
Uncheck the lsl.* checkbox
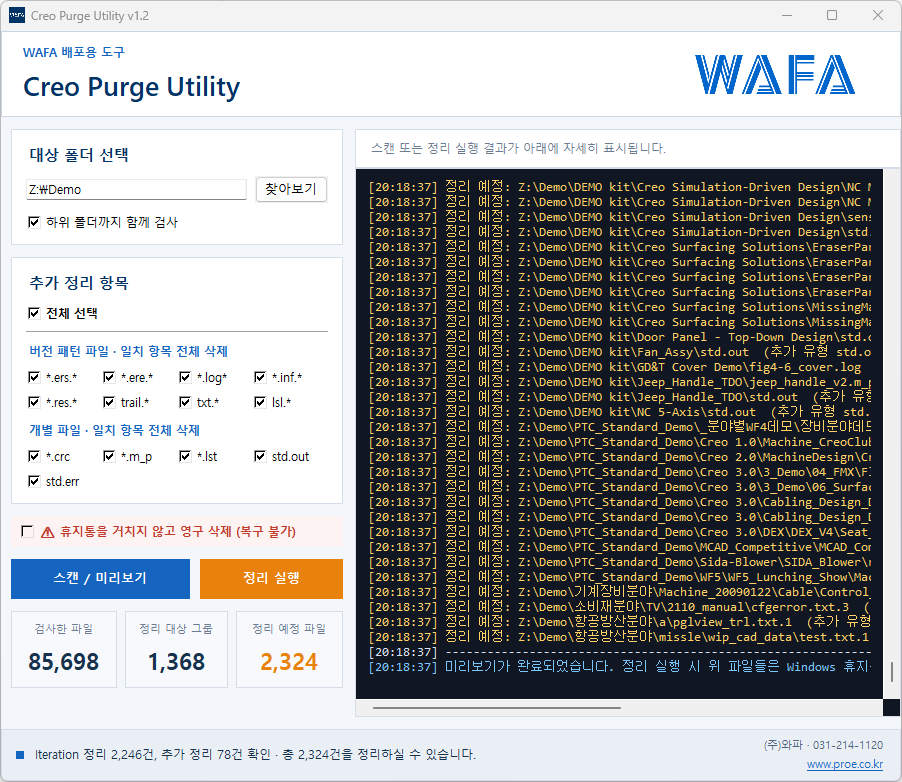click(260, 402)
